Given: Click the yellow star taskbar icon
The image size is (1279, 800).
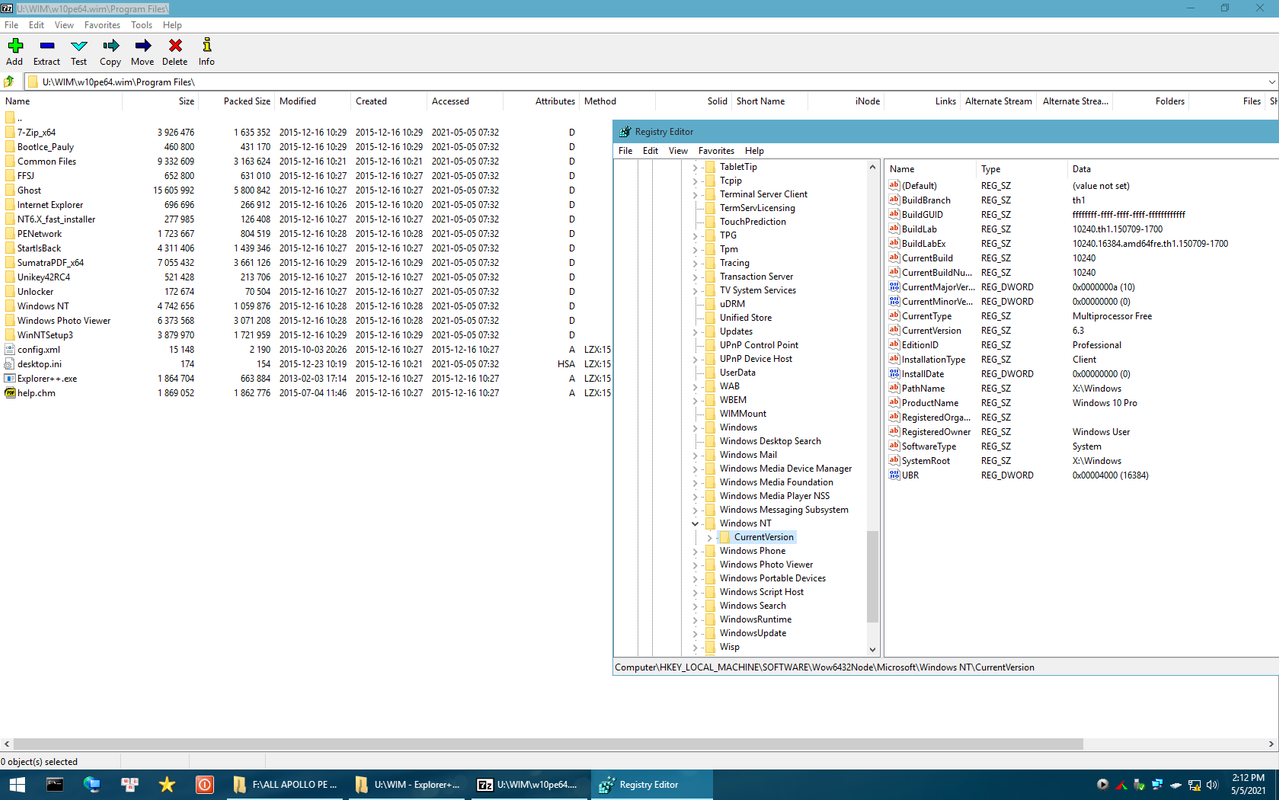Looking at the screenshot, I should pos(167,785).
